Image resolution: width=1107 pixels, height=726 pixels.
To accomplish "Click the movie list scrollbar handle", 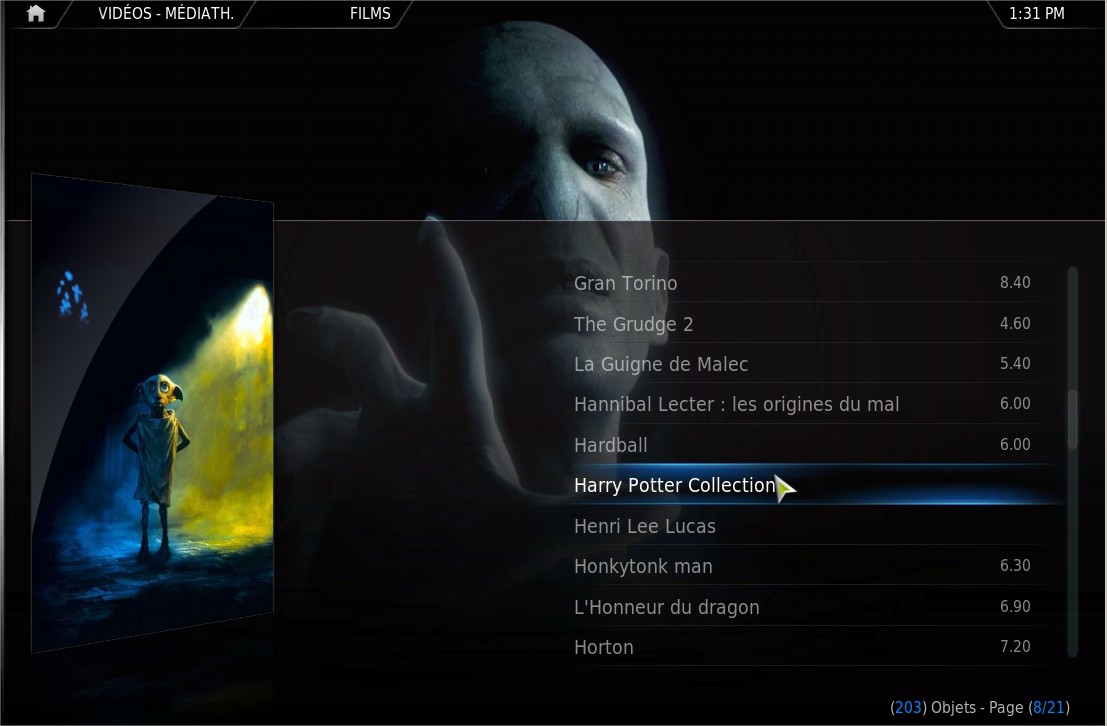I will click(1073, 419).
